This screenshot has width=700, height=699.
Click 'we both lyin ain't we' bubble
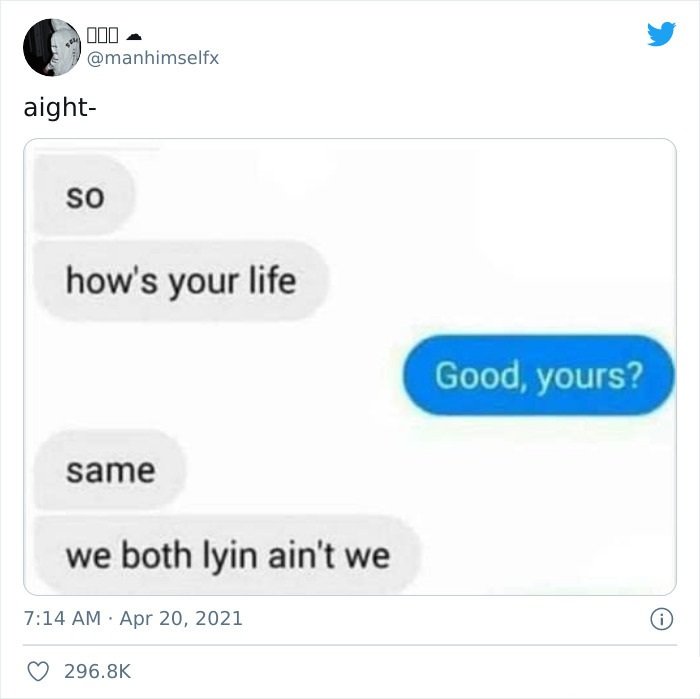point(228,555)
